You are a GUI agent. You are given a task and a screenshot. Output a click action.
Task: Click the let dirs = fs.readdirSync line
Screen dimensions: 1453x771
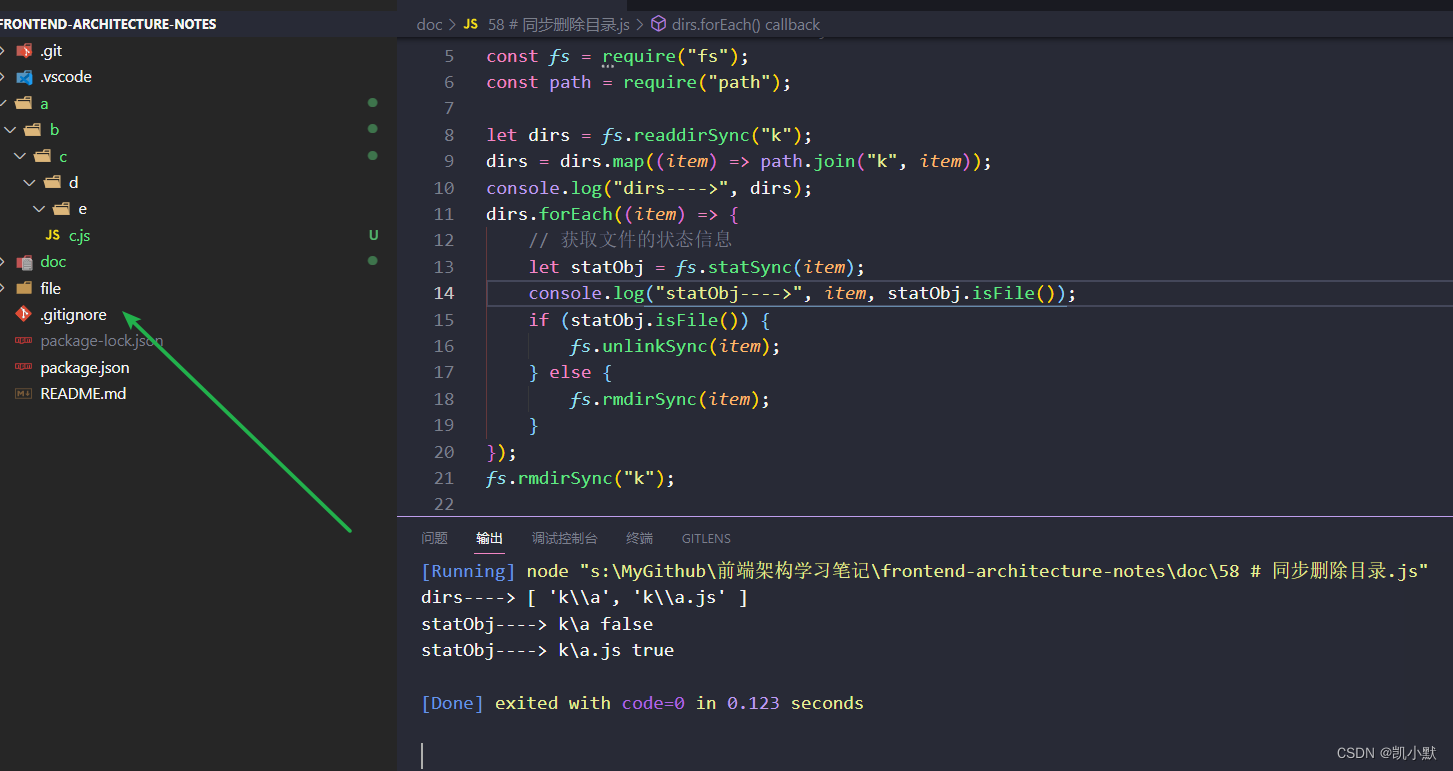(x=649, y=135)
